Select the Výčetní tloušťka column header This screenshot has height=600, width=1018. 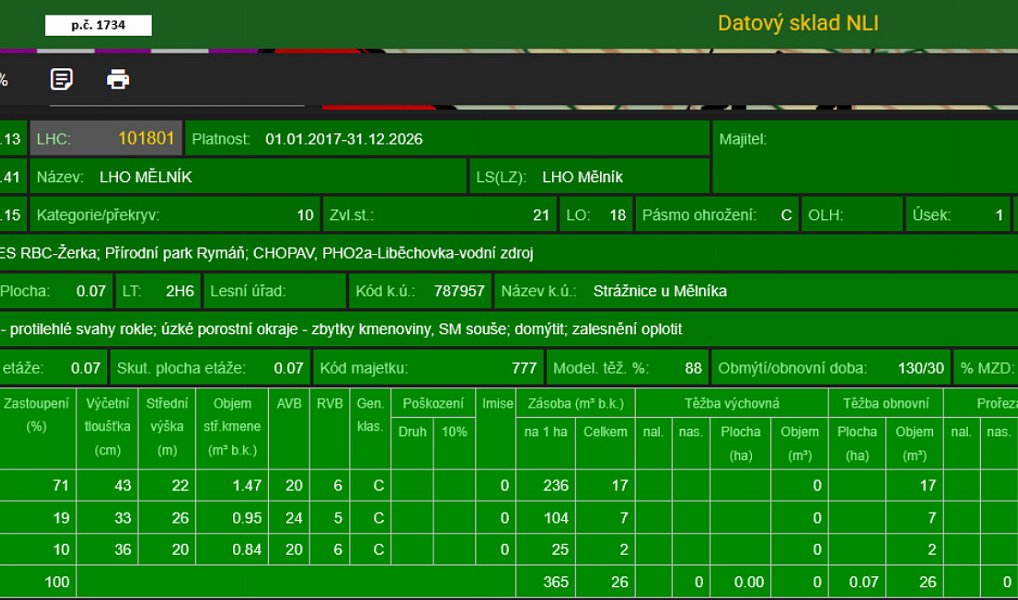[x=108, y=427]
